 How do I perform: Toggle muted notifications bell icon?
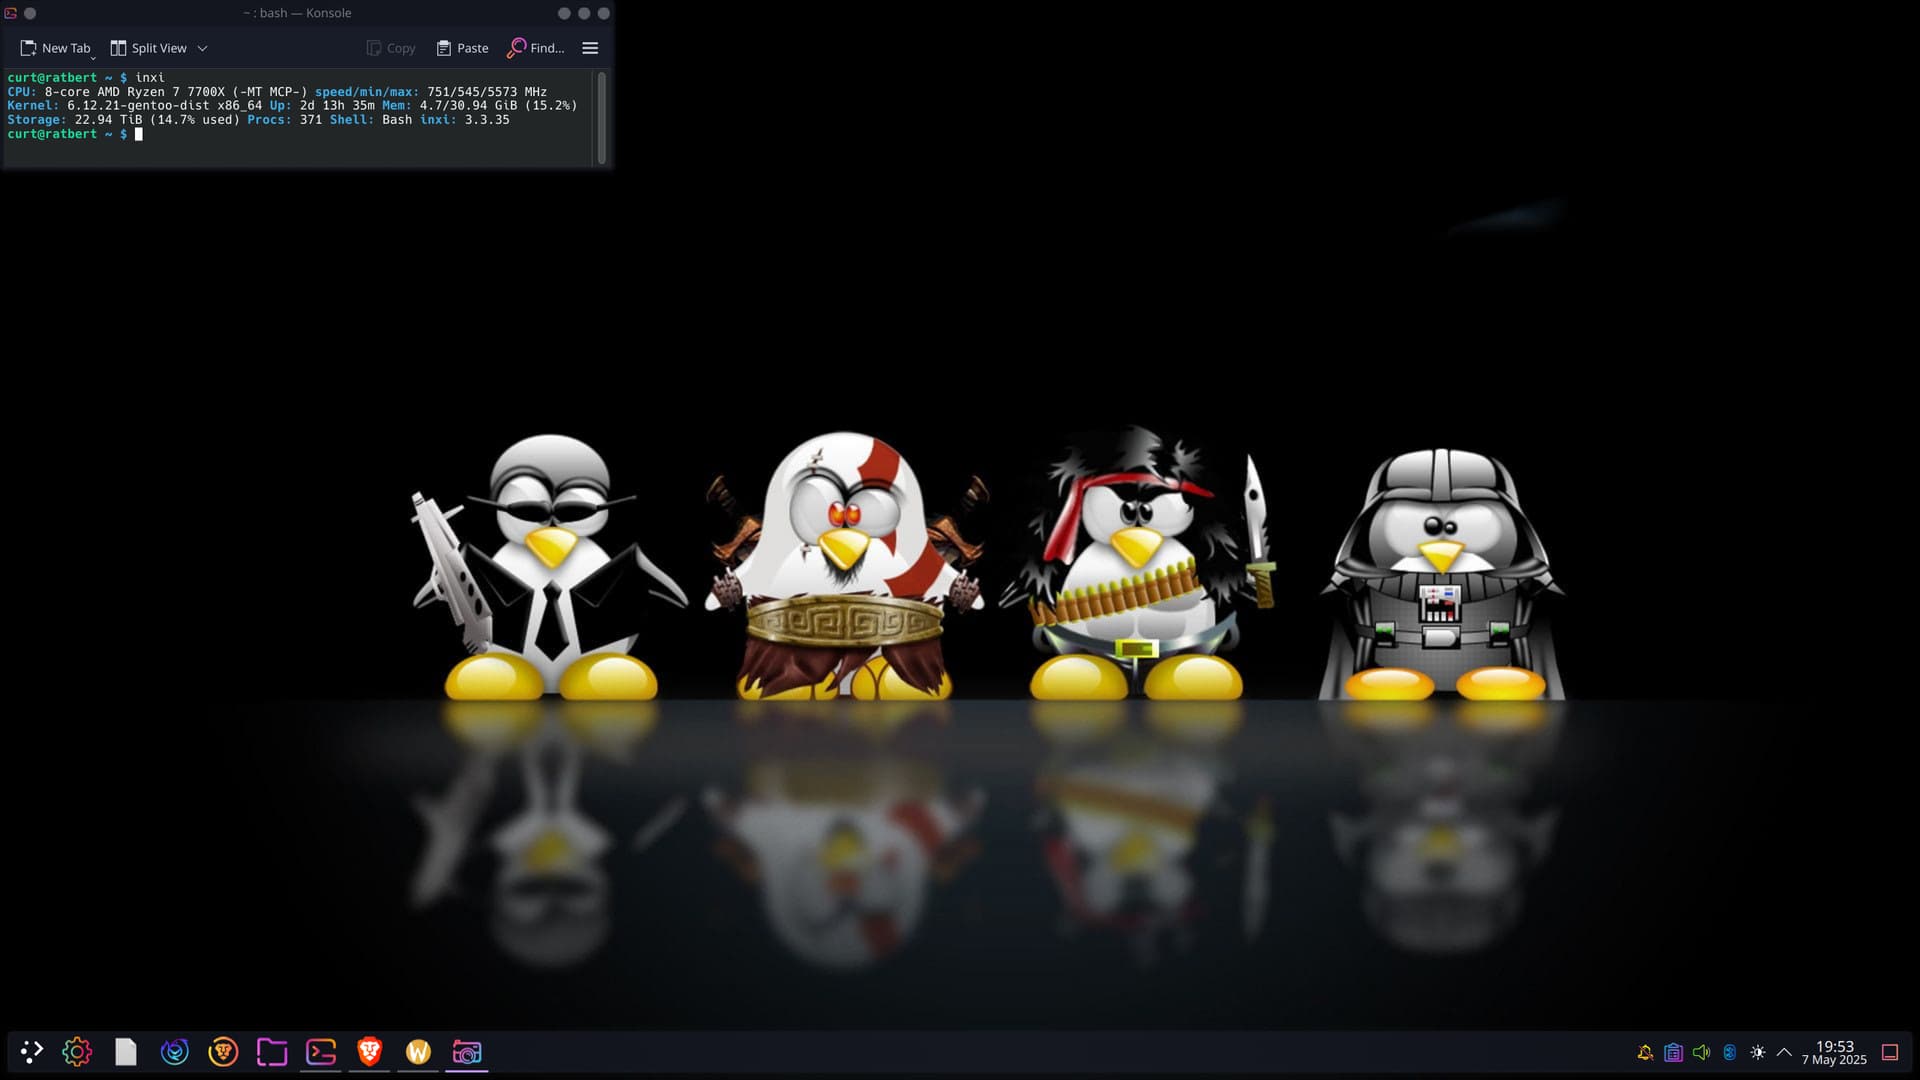1645,1052
